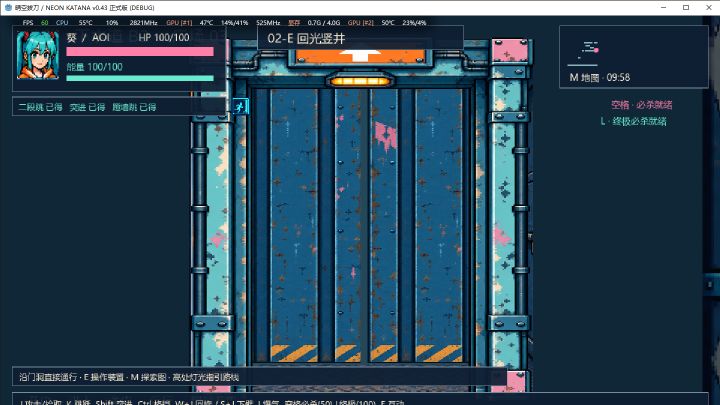Click the 'GPU [#1]' overlay label
Viewport: 720px width, 405px height.
pyautogui.click(x=179, y=22)
